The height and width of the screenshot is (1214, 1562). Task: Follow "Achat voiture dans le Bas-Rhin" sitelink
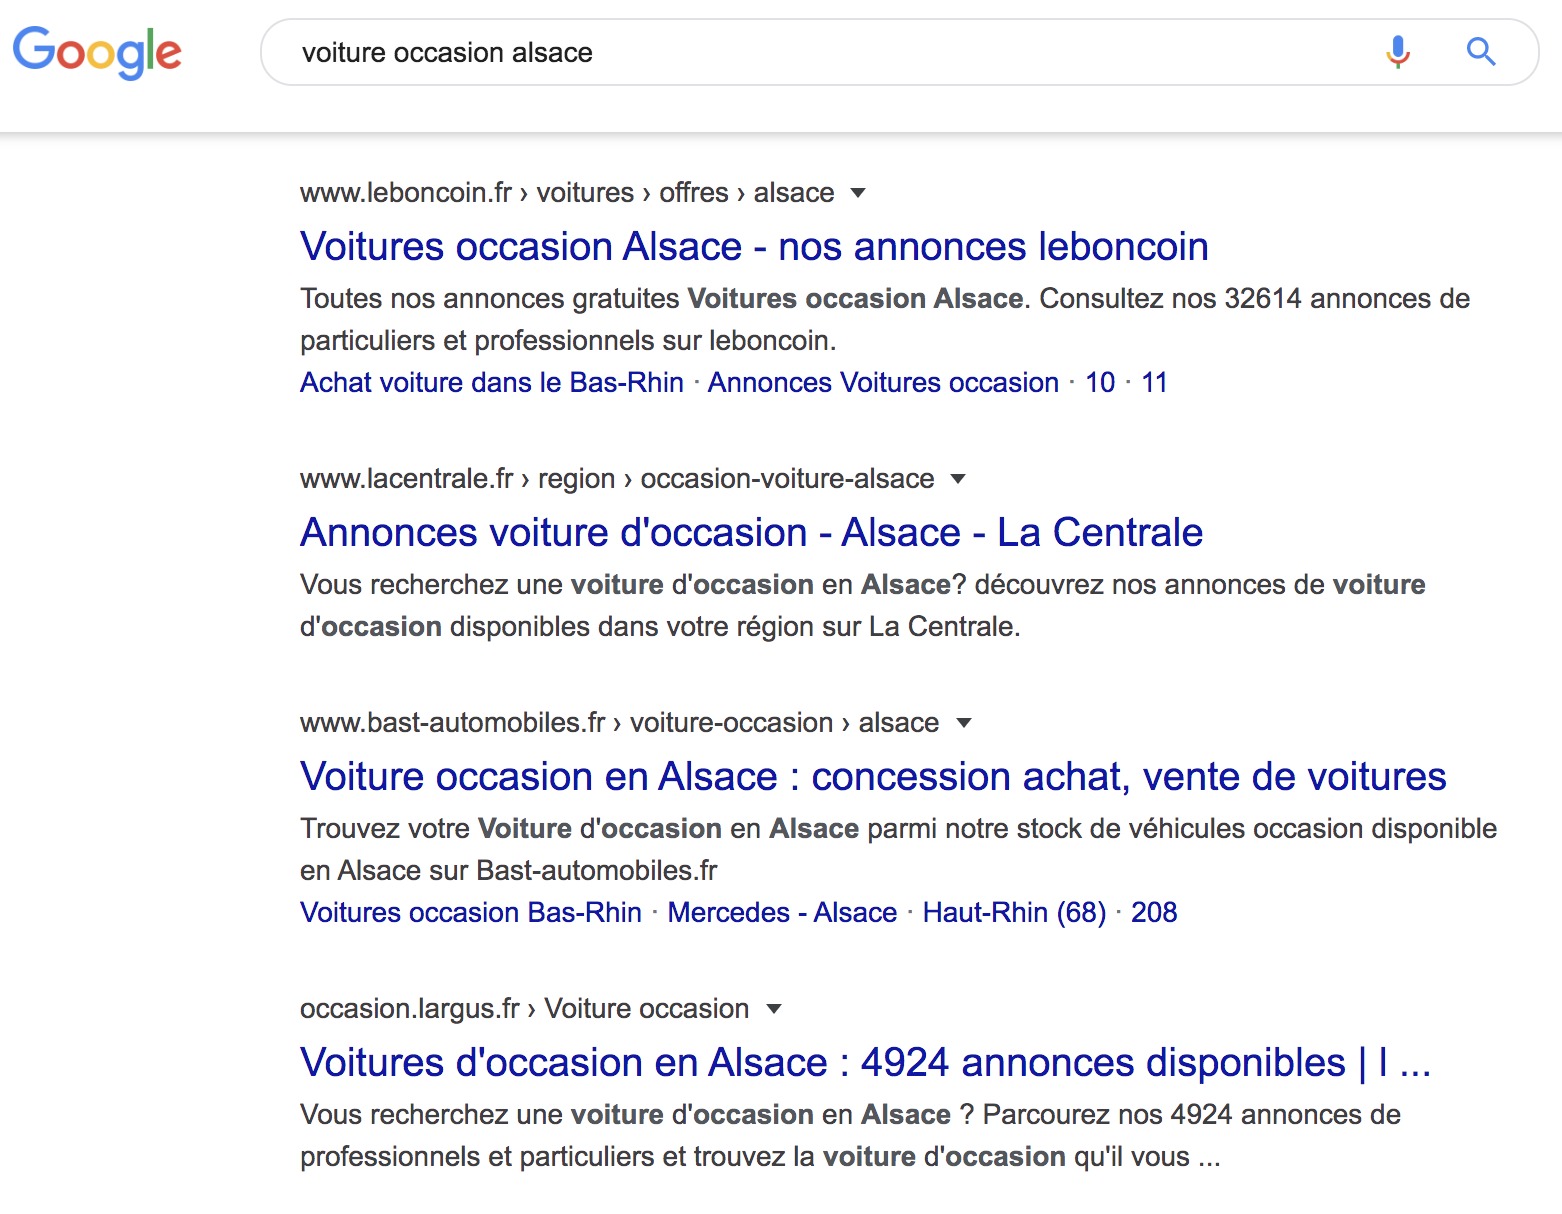[x=491, y=383]
